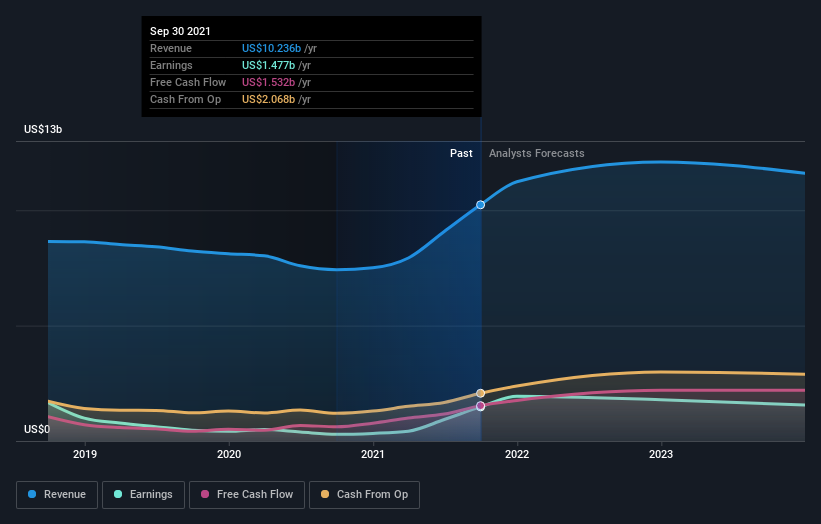Toggle the Free Cash Flow legend button

(x=247, y=495)
